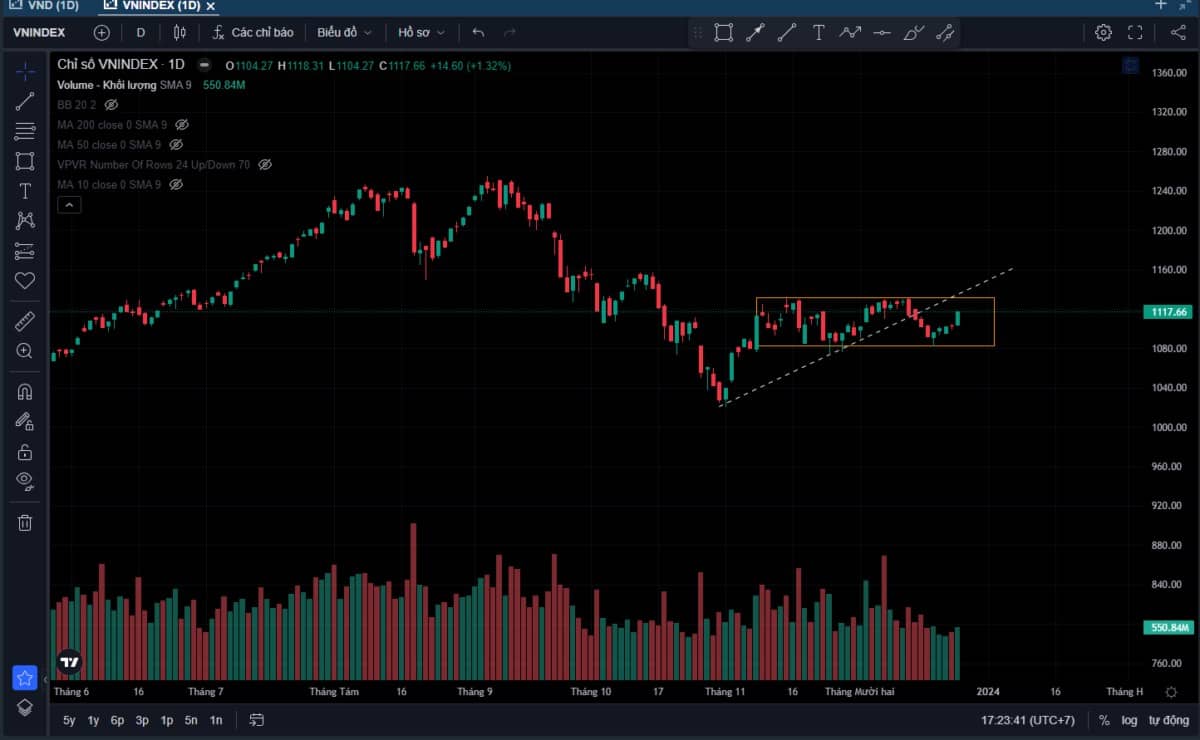Screen dimensions: 1200x740
Task: Click the heart favorites icon in sidebar
Action: (25, 281)
